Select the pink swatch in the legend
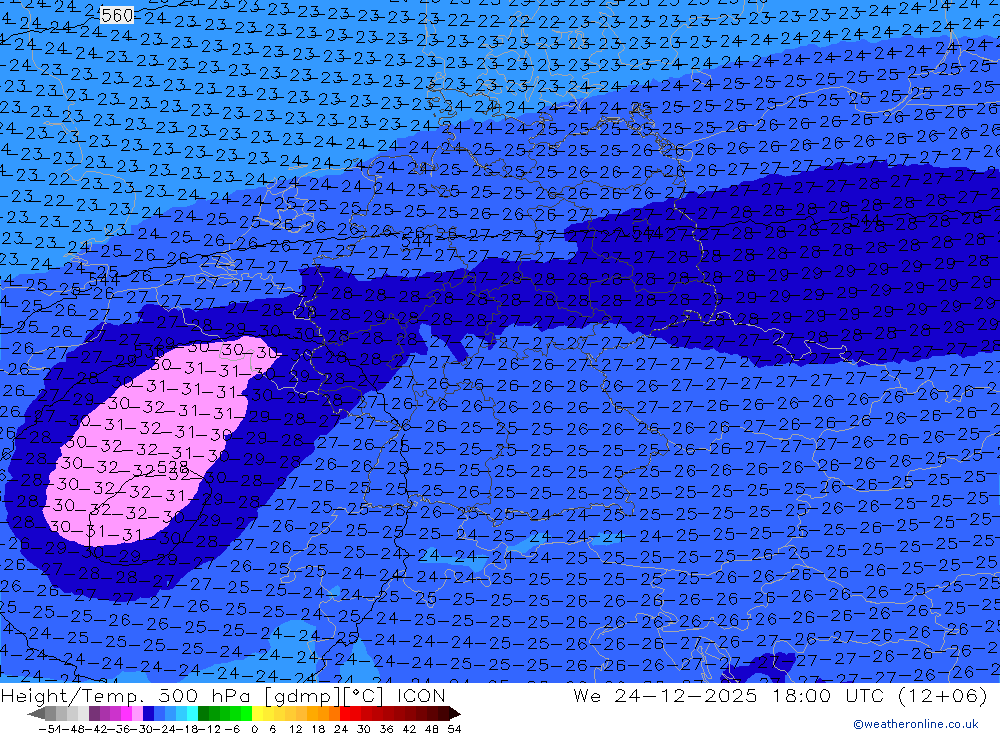The height and width of the screenshot is (733, 1000). (137, 713)
